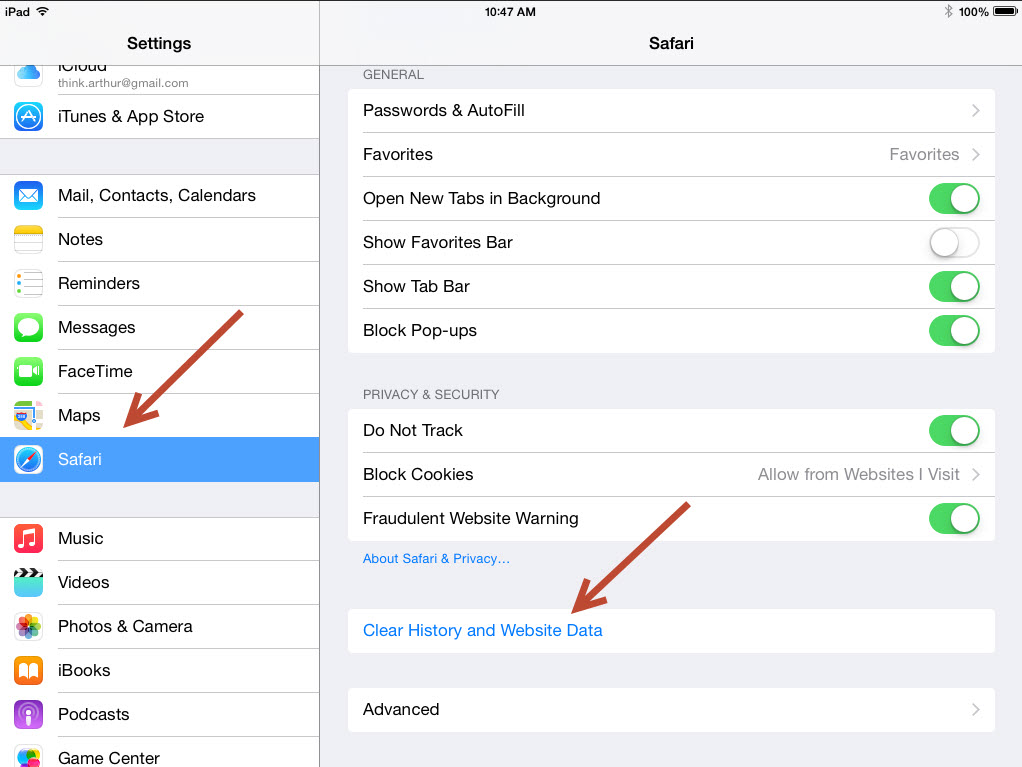
Task: Toggle off Block Pop-ups
Action: coord(954,330)
